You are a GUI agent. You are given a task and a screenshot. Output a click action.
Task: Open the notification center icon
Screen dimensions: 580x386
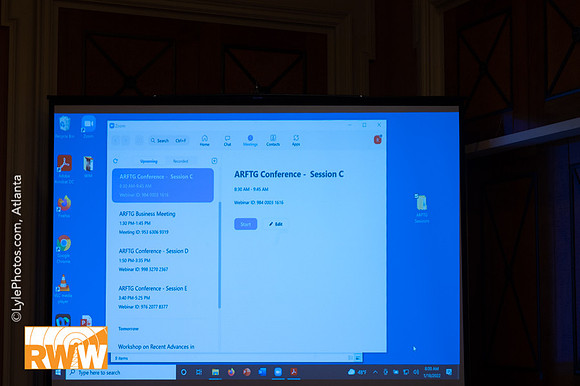(449, 372)
